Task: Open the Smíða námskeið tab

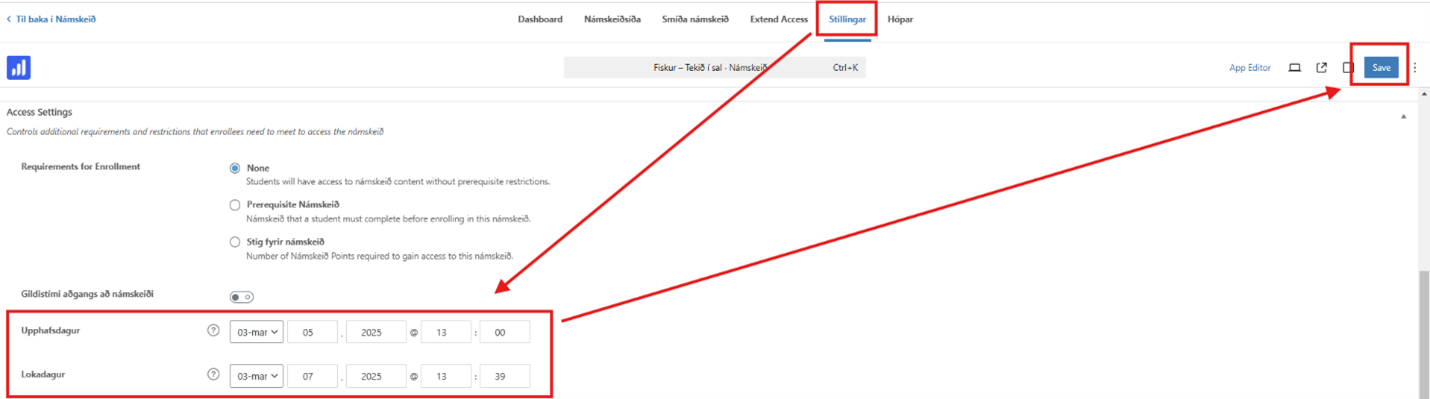Action: pyautogui.click(x=695, y=19)
